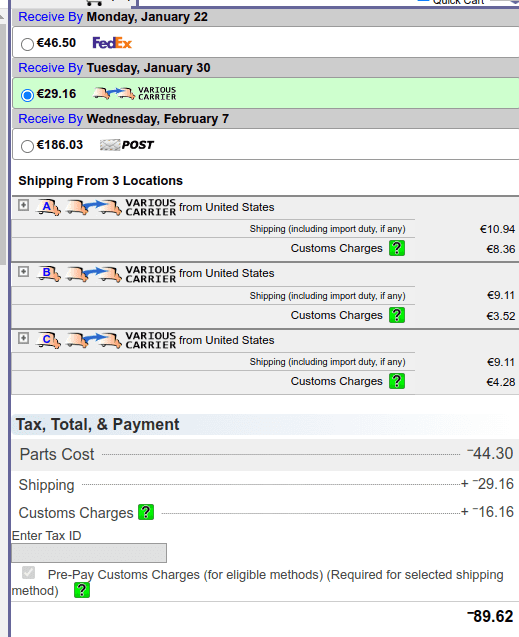Expand shipment B details

tap(24, 271)
